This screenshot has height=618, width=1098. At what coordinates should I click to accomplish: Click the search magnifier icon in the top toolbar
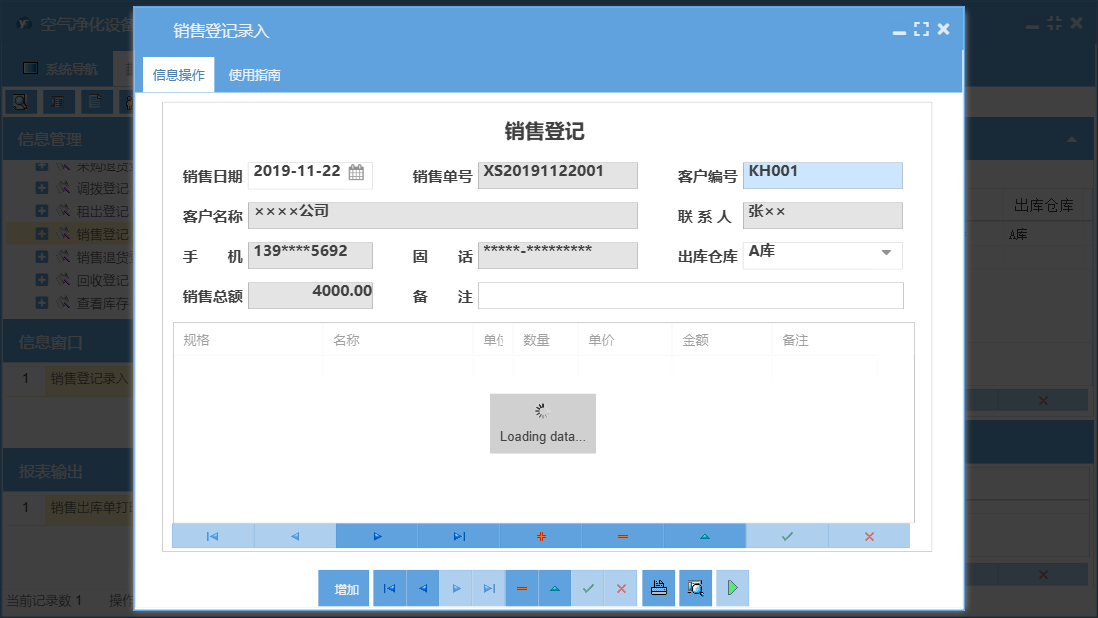(x=20, y=101)
